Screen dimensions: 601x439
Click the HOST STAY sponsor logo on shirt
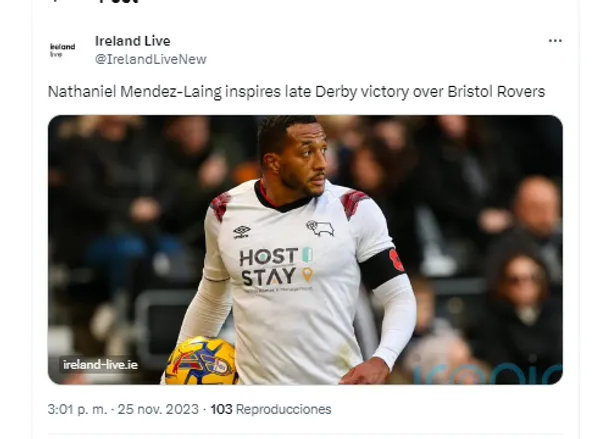(x=276, y=268)
